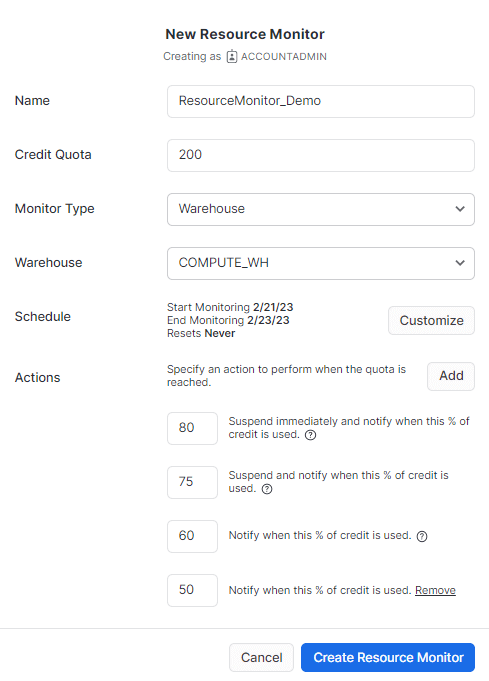Open help icon for Suspend and notify action

tap(267, 489)
